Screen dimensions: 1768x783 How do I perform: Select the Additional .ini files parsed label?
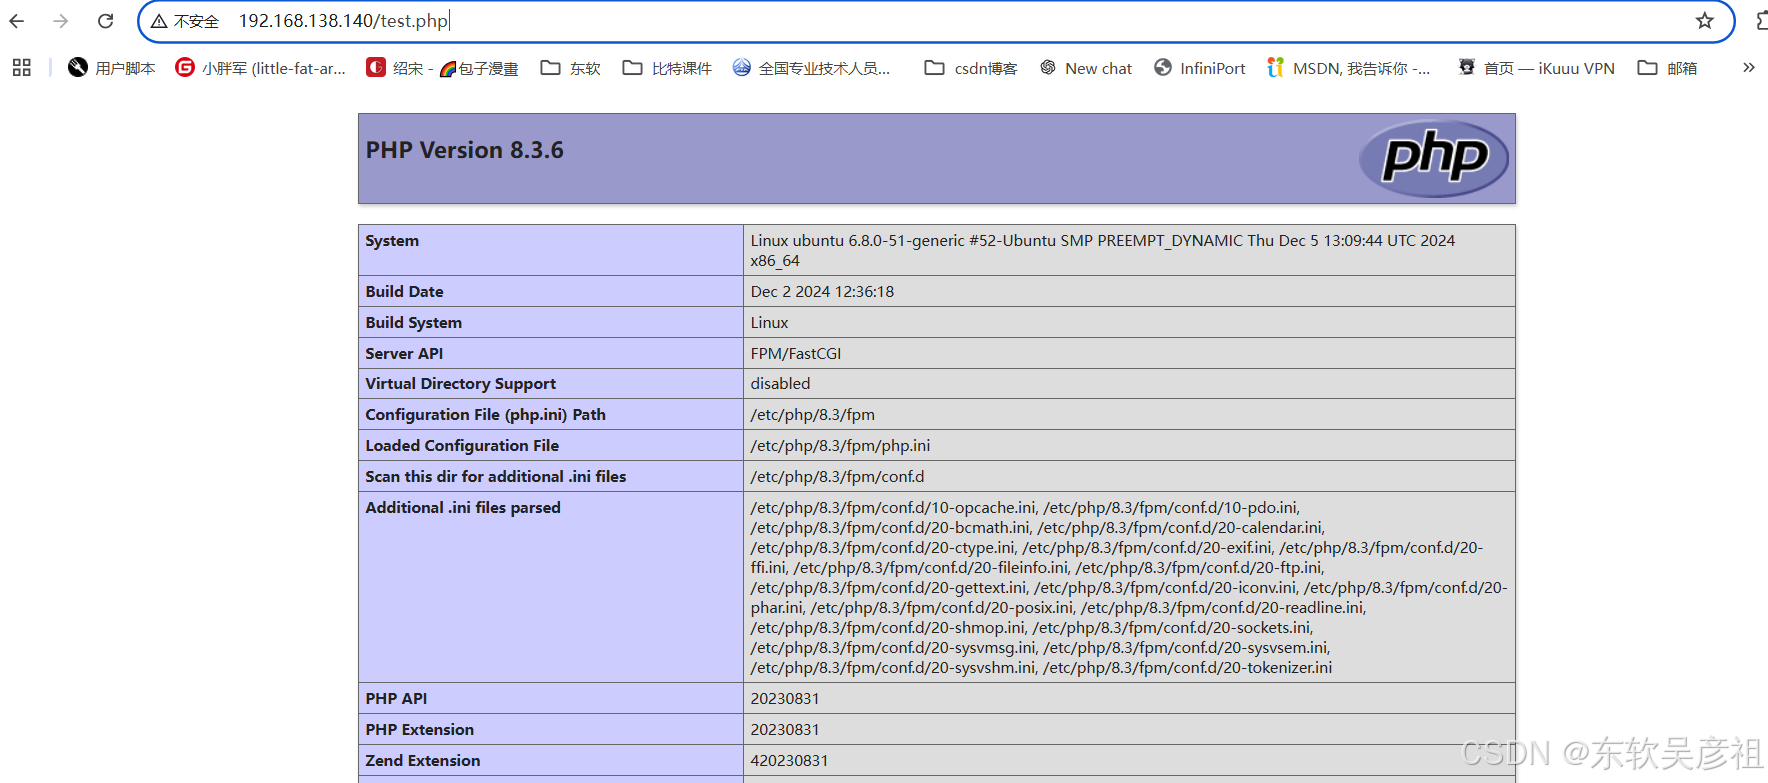(x=462, y=508)
